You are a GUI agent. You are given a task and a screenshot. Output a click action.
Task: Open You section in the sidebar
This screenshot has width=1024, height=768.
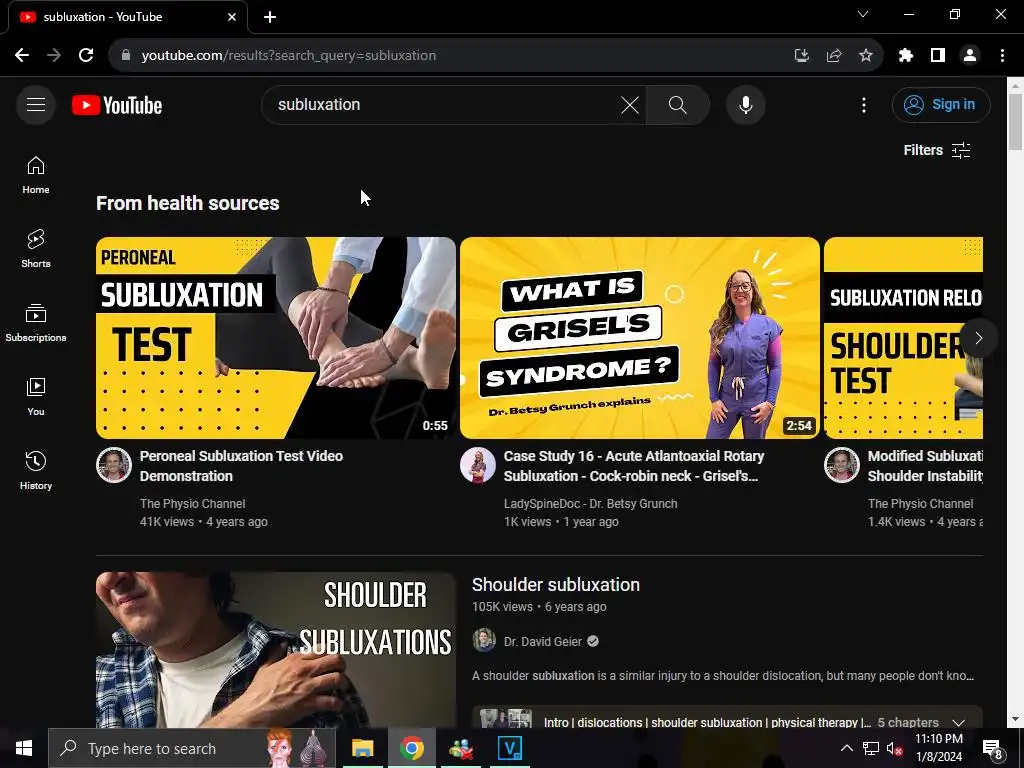coord(36,396)
